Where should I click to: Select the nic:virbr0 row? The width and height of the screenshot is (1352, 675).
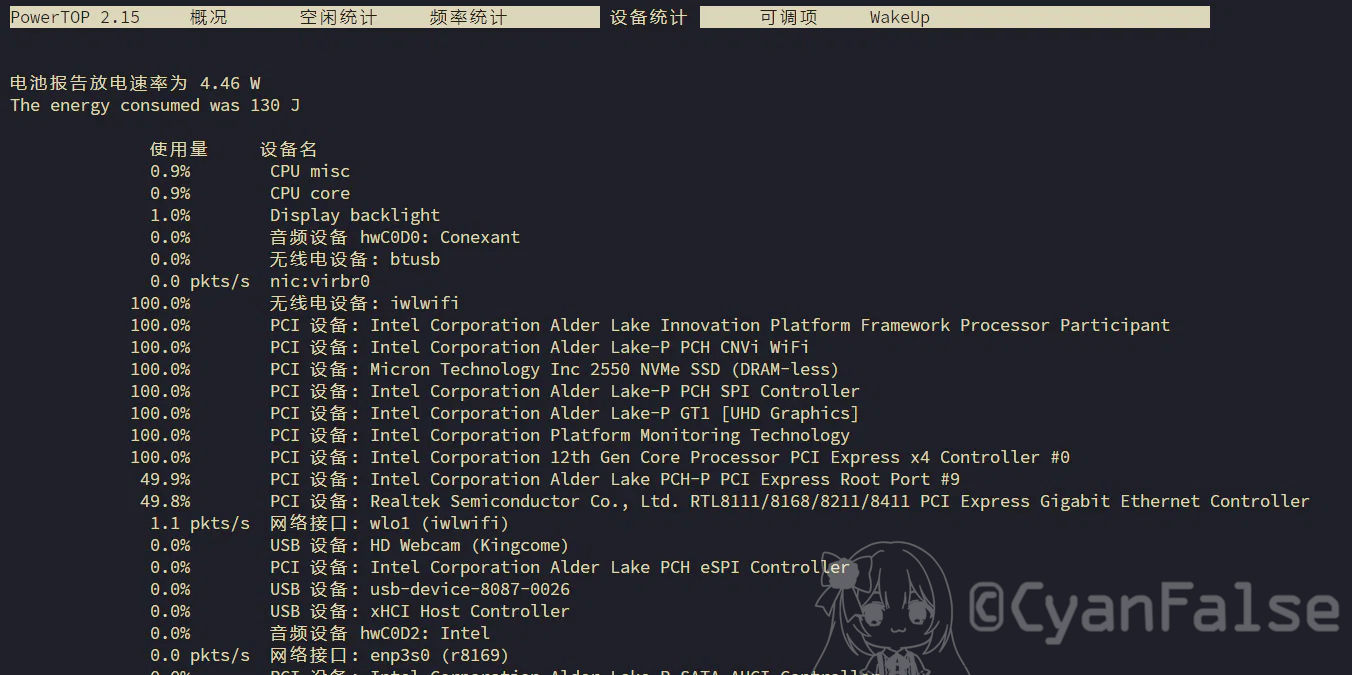pos(320,281)
